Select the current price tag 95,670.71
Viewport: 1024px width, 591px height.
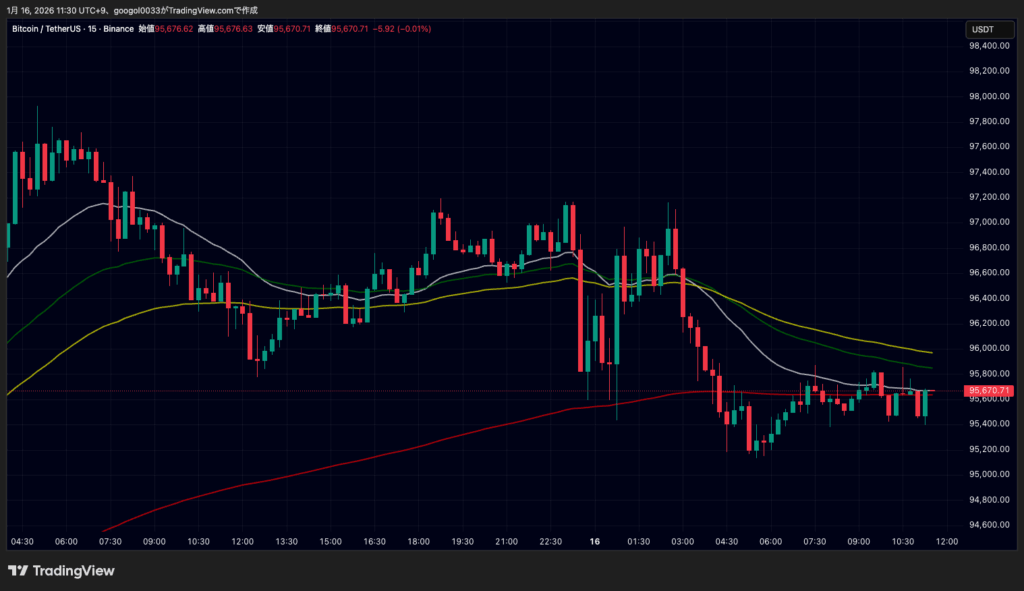[x=989, y=391]
